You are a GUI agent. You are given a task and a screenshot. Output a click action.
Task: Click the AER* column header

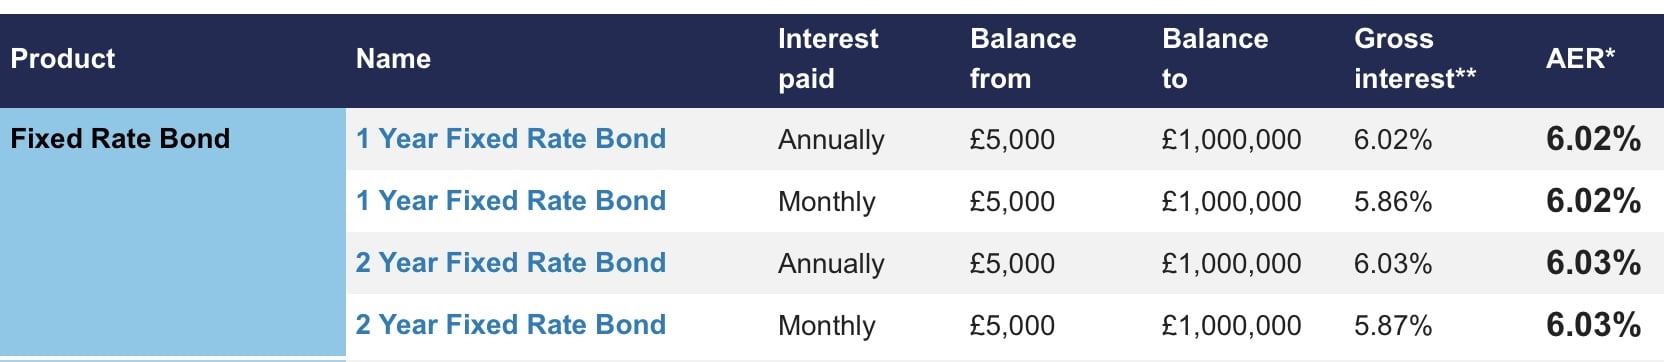1580,59
